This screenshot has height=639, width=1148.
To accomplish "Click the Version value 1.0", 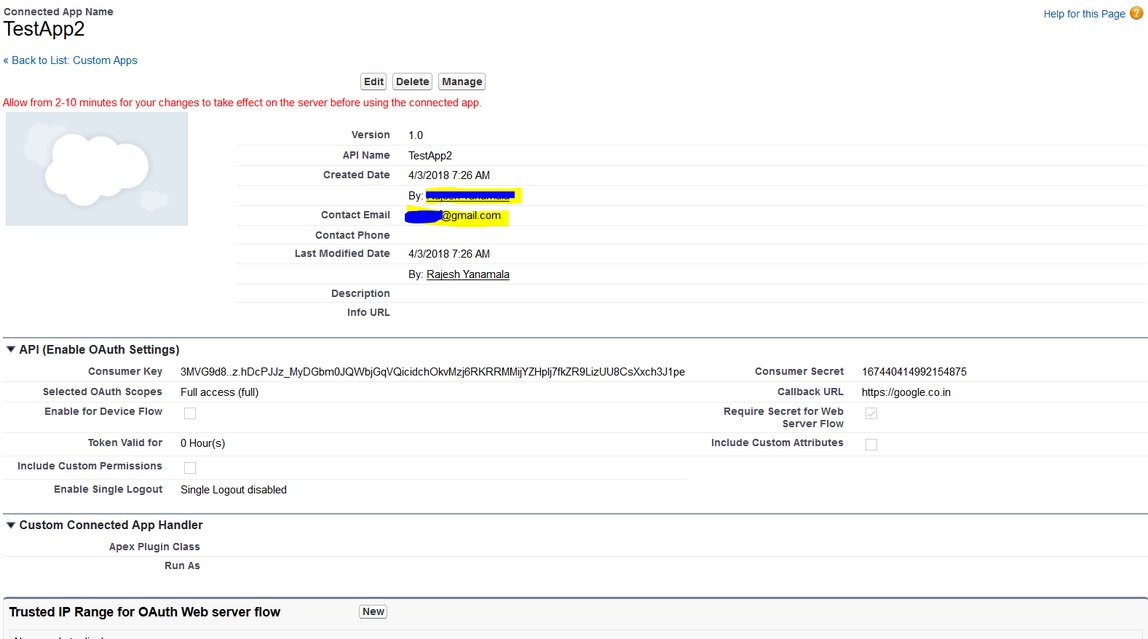I will click(x=415, y=135).
